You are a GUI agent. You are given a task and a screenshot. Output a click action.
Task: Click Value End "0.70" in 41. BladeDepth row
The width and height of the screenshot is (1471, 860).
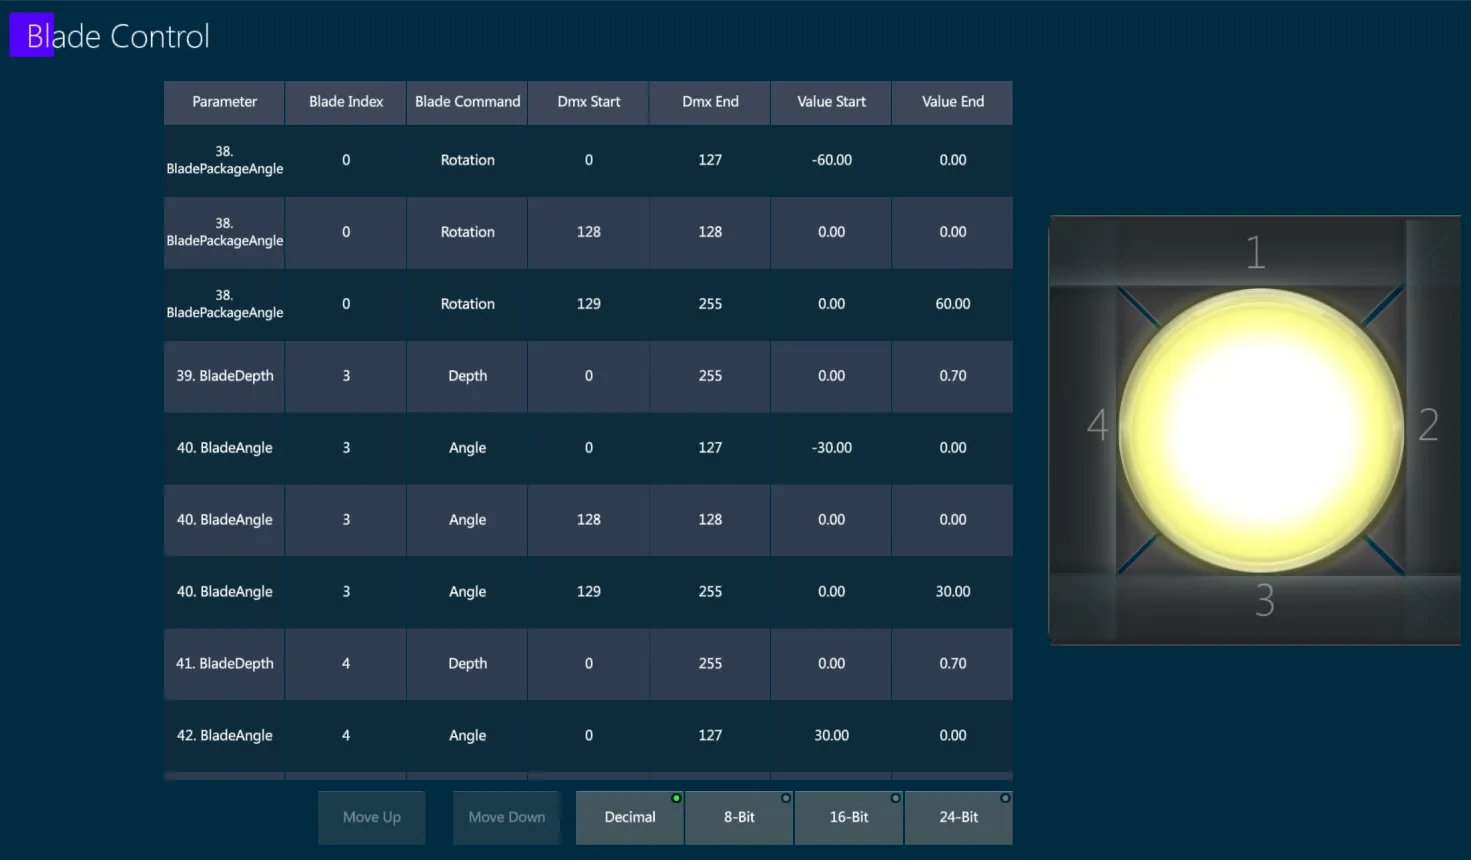(953, 664)
